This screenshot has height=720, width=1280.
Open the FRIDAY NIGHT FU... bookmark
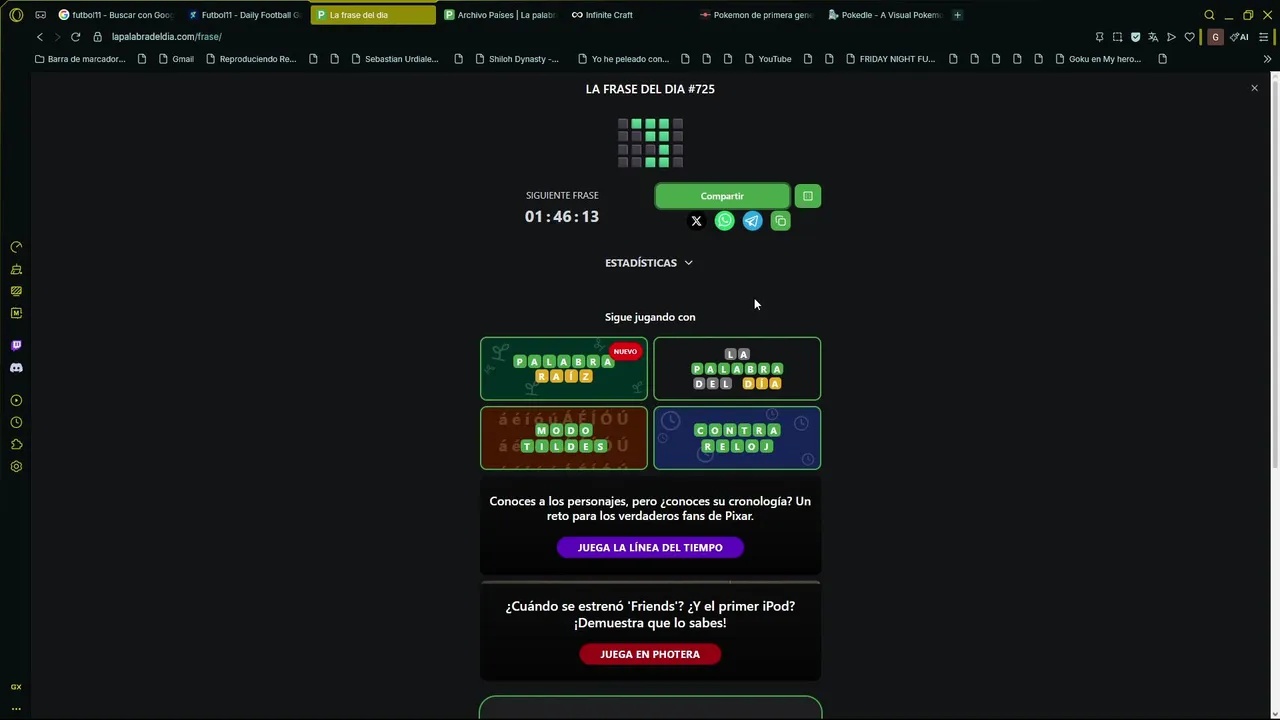point(890,59)
